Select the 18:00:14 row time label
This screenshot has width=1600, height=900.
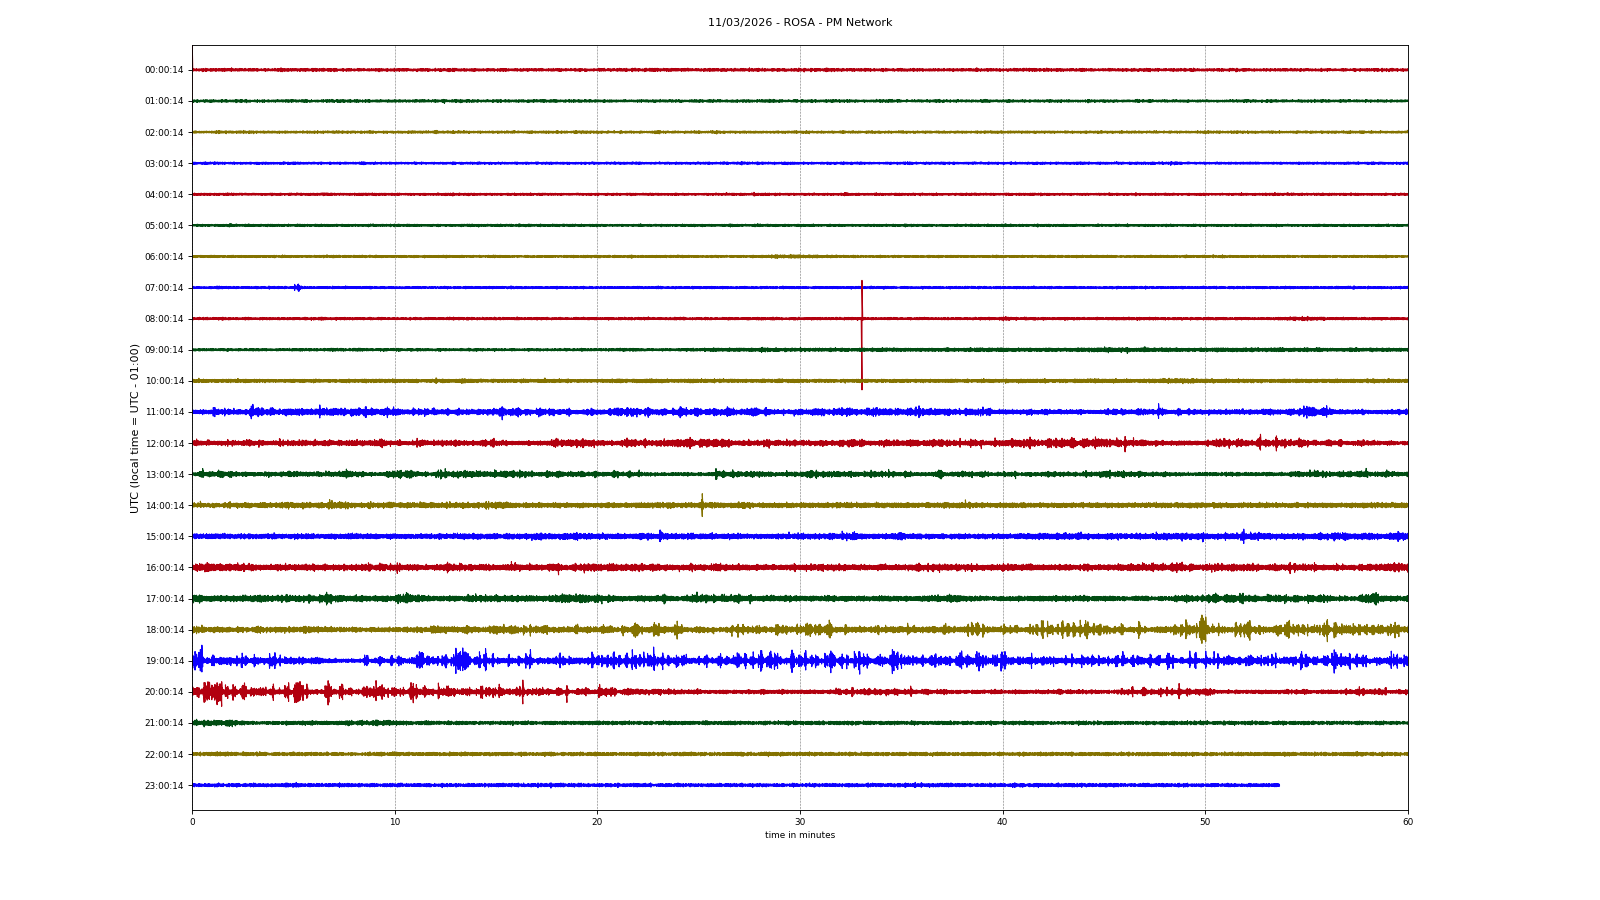[164, 630]
